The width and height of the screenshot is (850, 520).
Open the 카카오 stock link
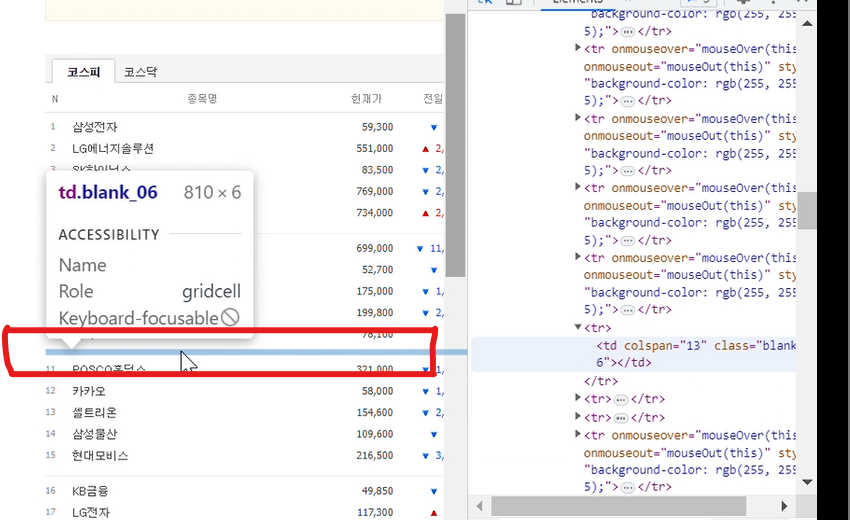(89, 391)
